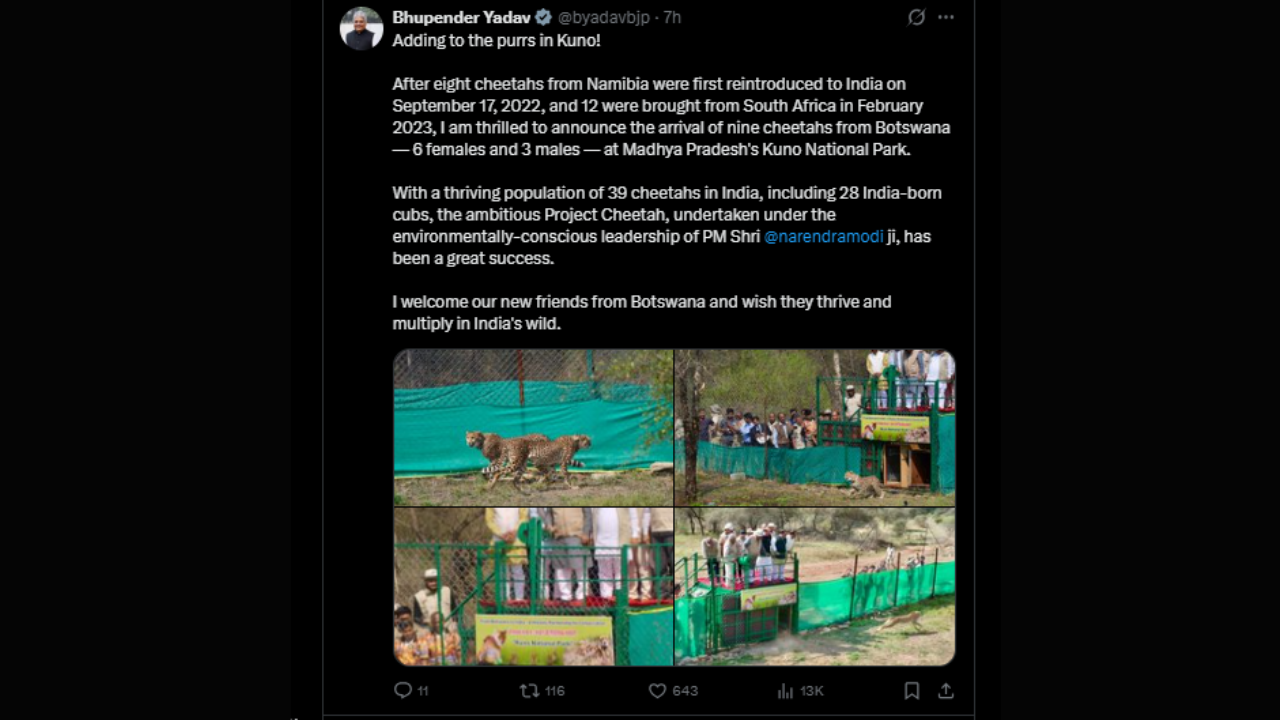Open photo of crowd watching cheetah release
The width and height of the screenshot is (1280, 720).
[815, 427]
